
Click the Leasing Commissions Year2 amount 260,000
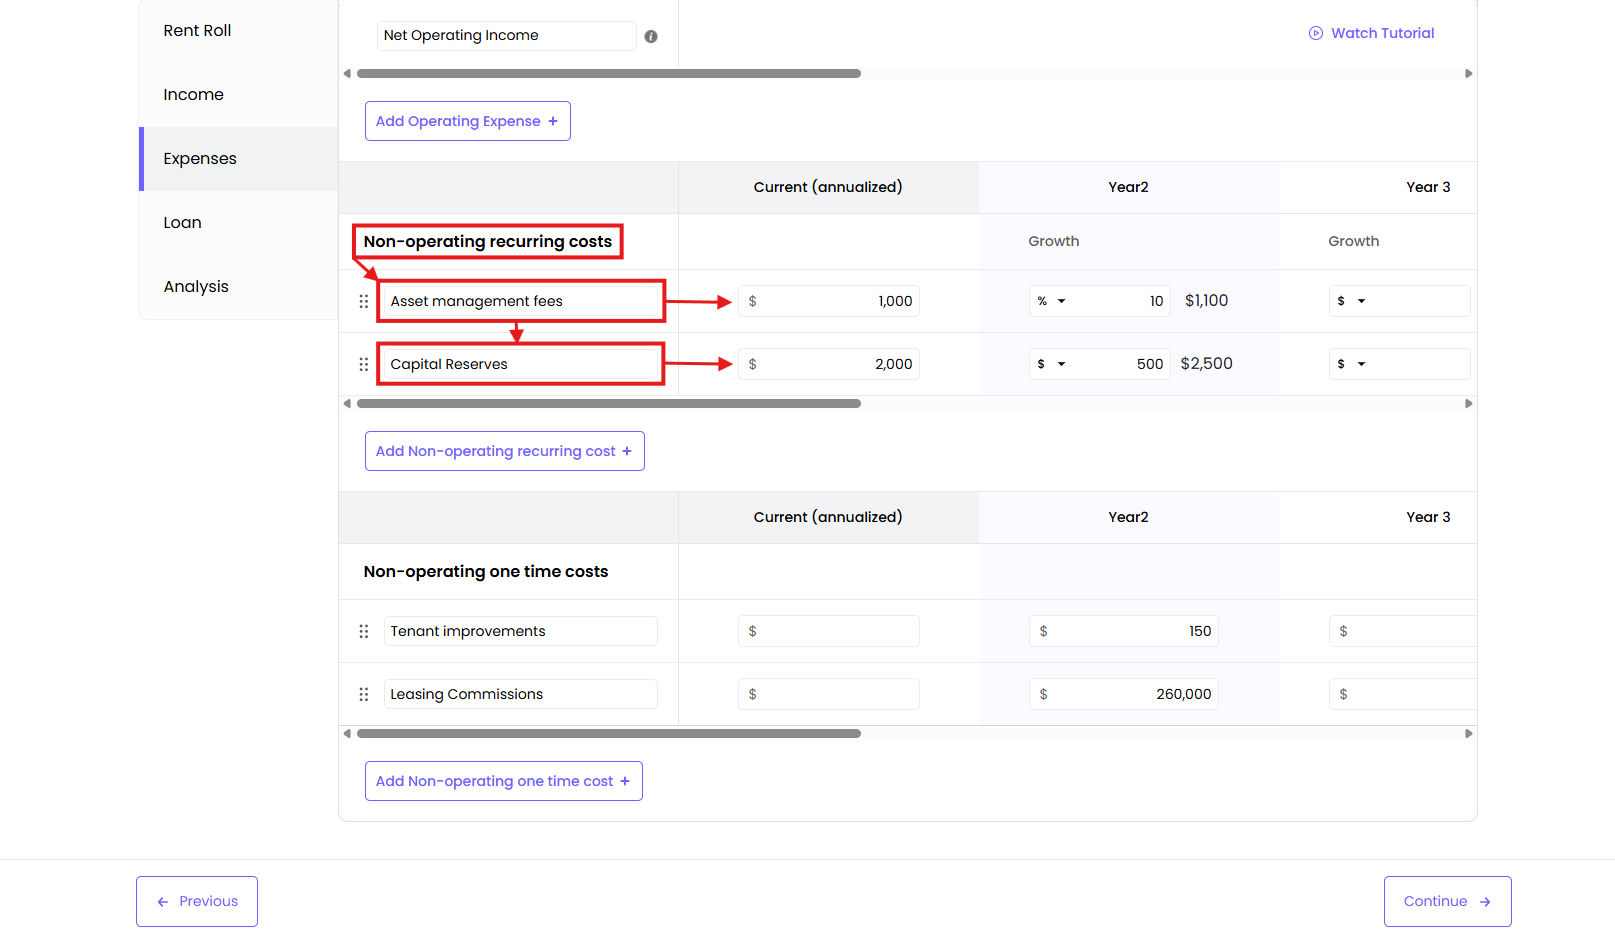1124,694
